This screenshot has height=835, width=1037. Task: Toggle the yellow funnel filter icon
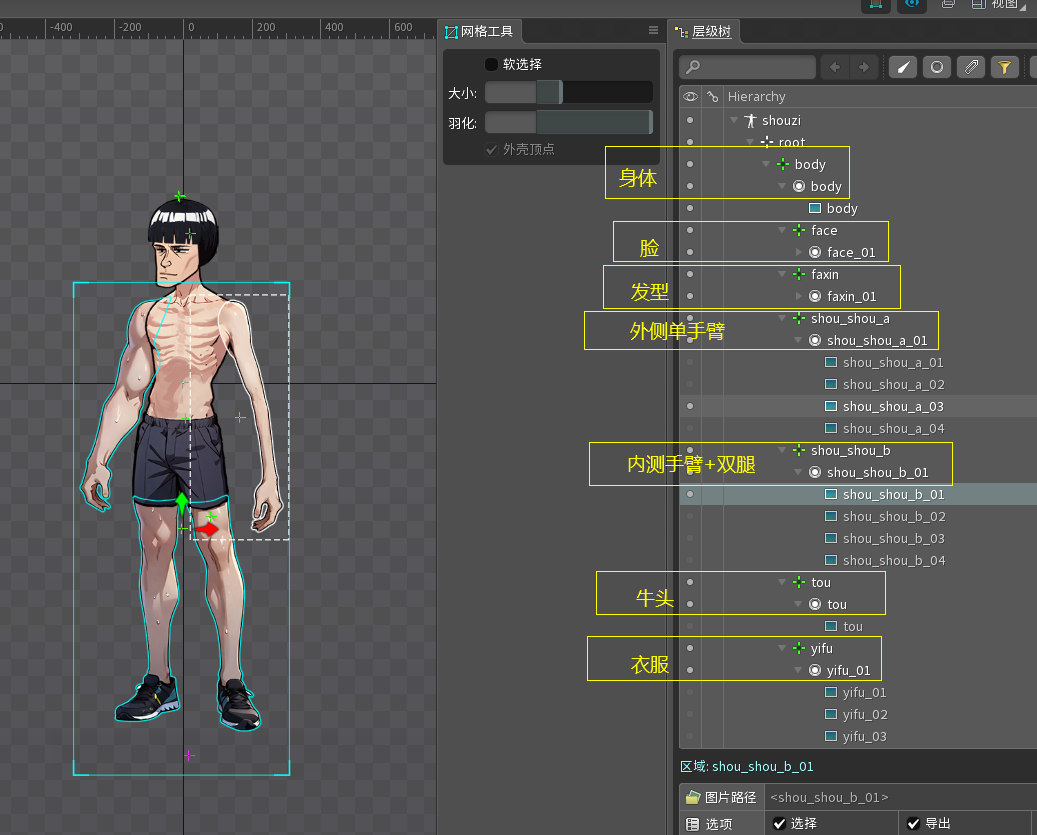1004,67
